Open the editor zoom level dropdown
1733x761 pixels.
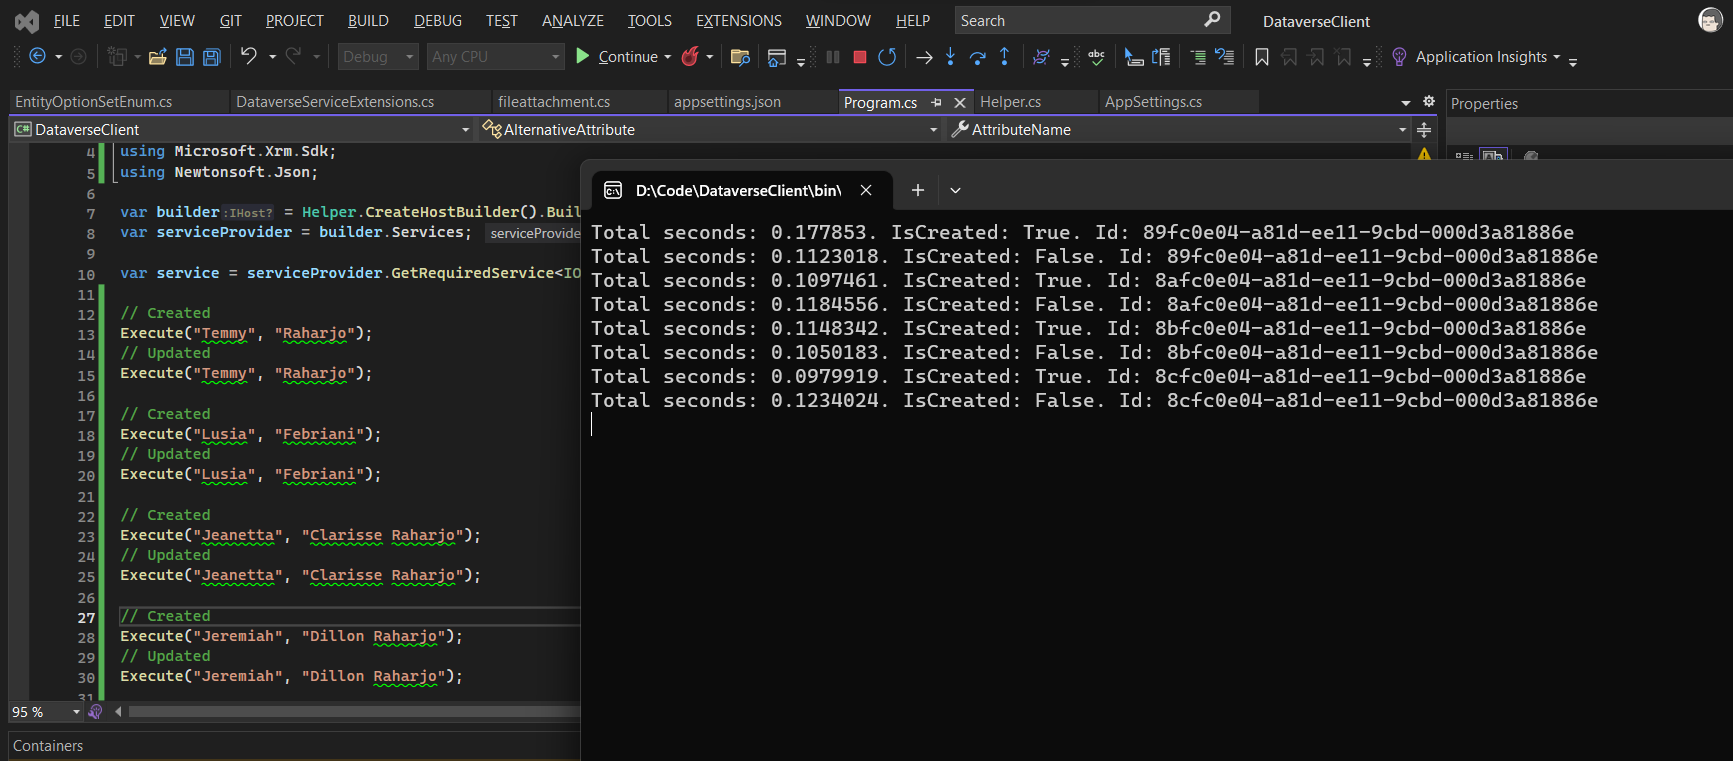tap(46, 712)
